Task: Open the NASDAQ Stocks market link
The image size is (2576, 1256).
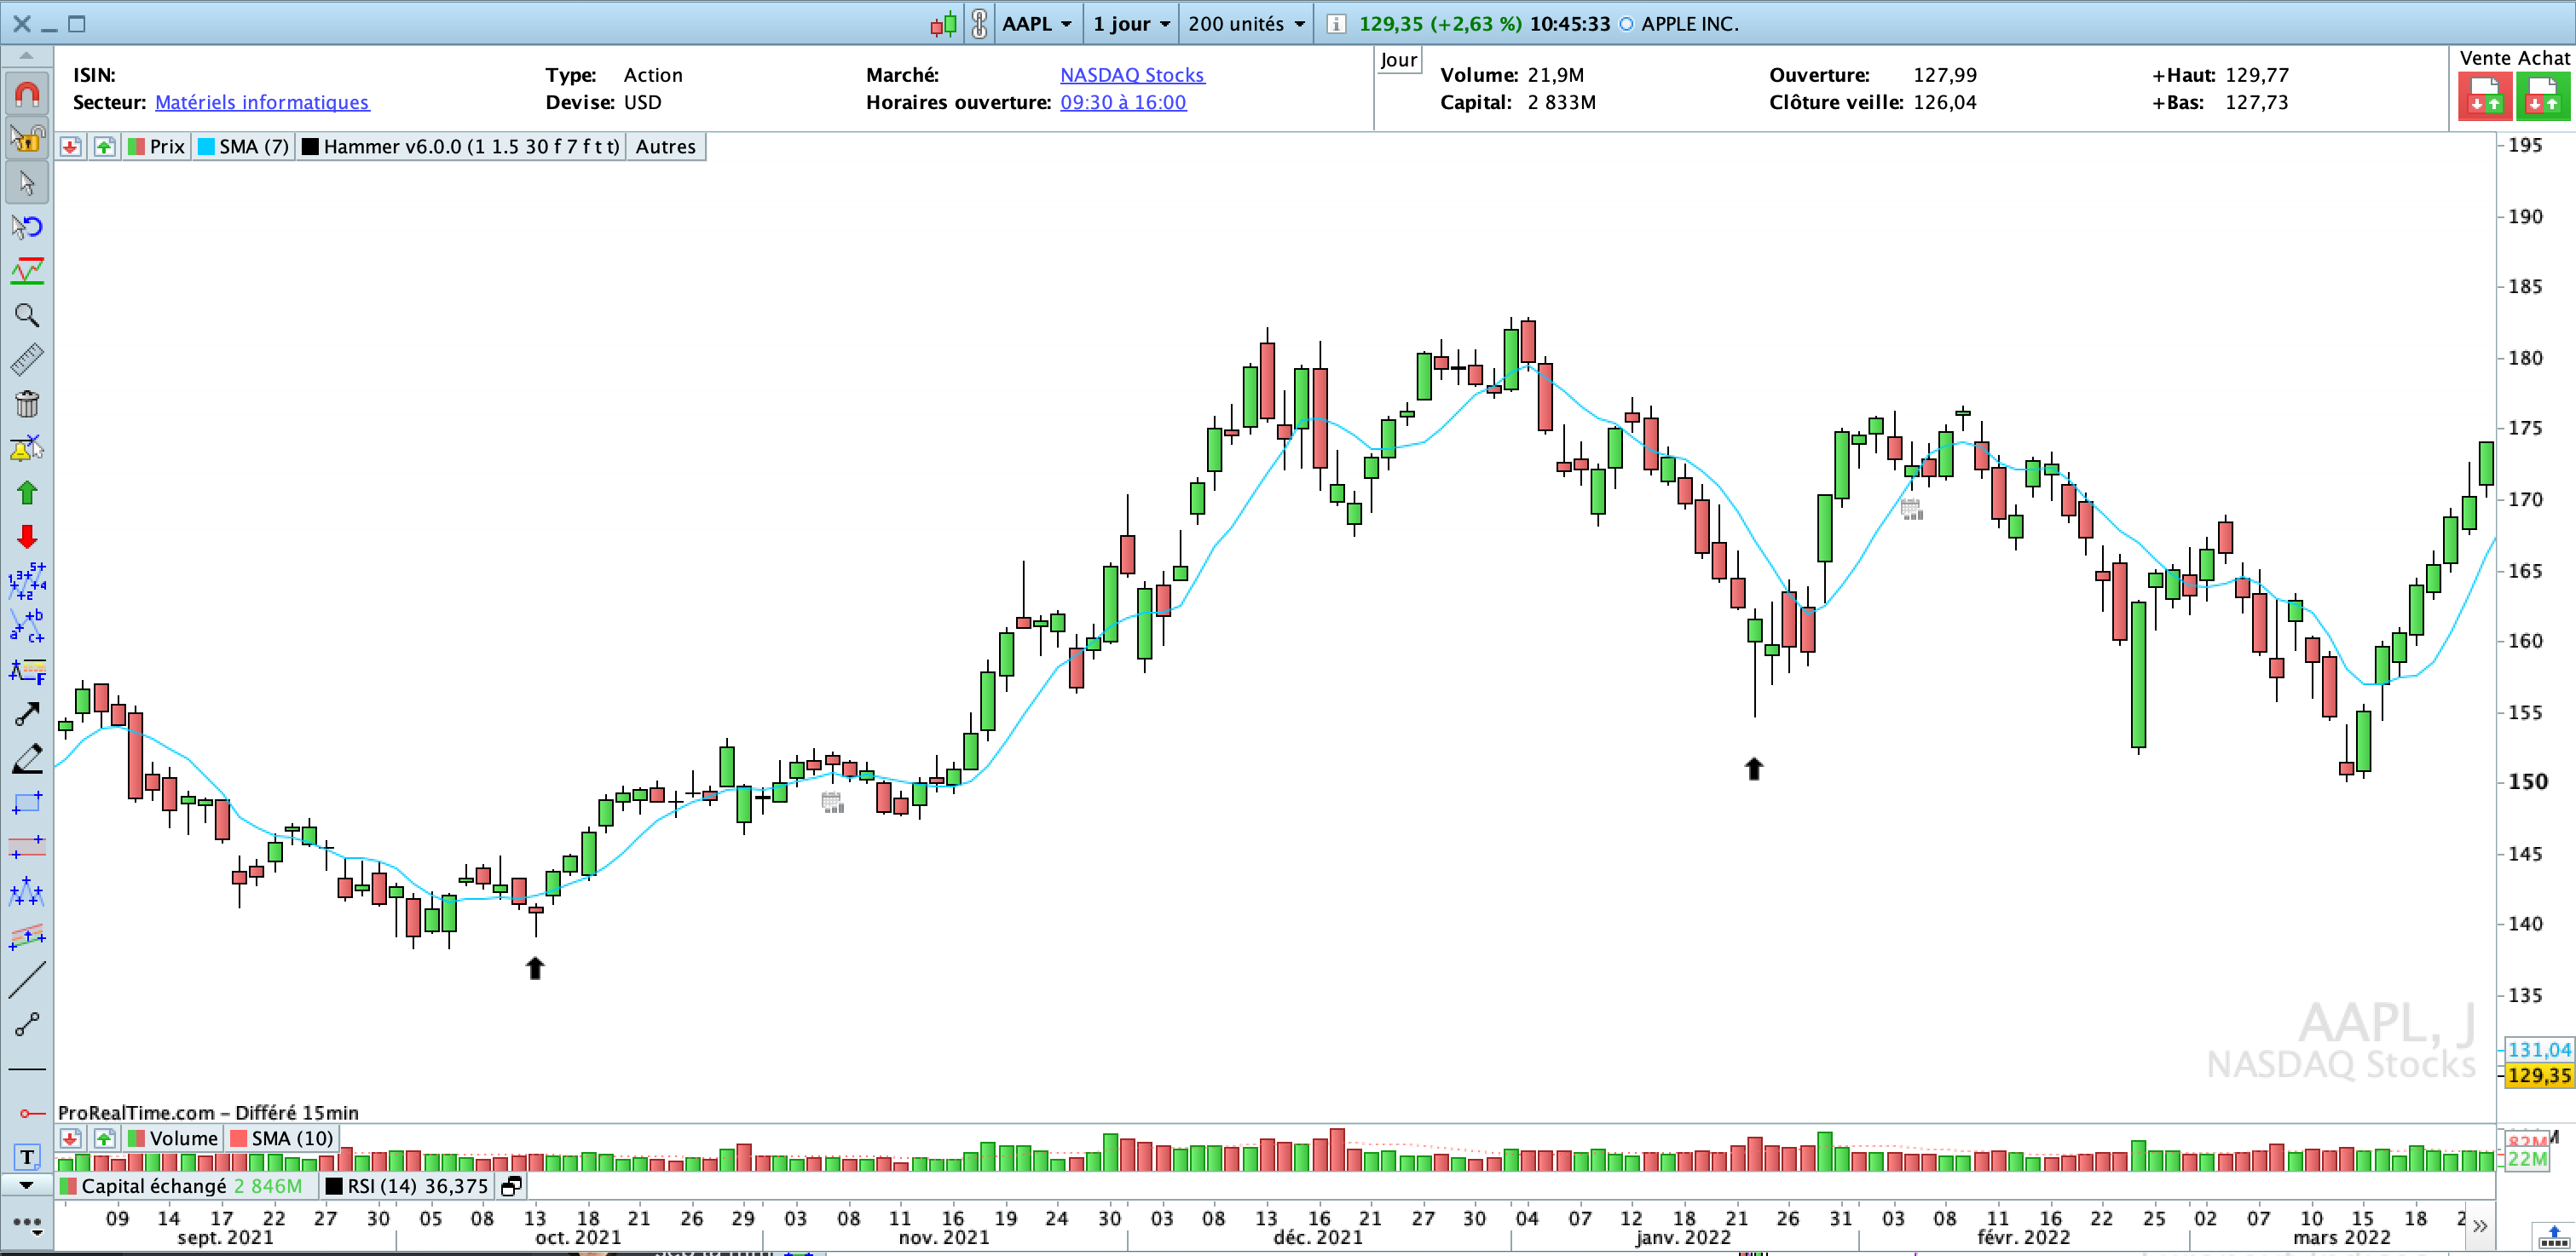Action: (x=1132, y=75)
